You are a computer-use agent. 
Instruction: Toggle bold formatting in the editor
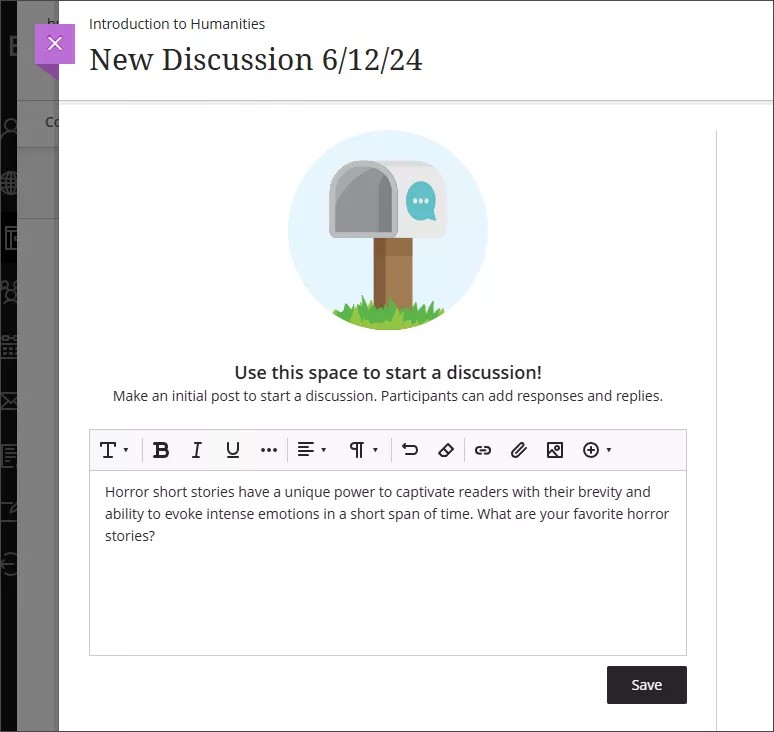[x=161, y=450]
